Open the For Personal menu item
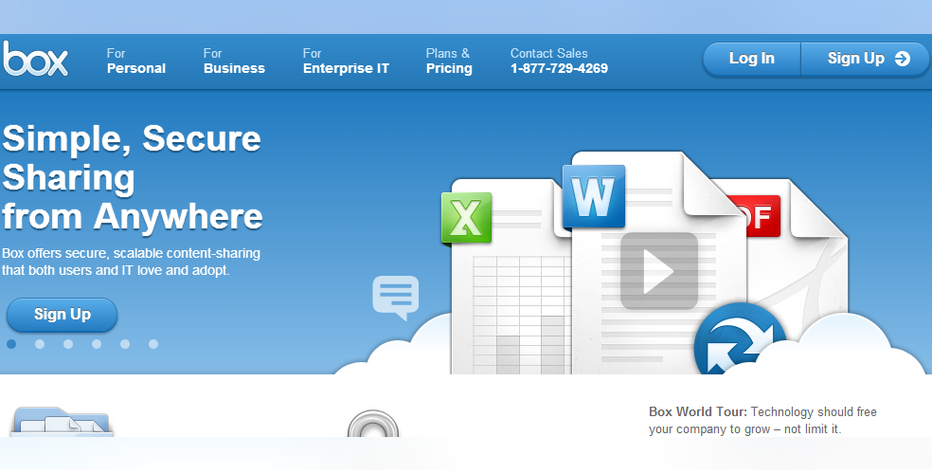The height and width of the screenshot is (470, 932). tap(136, 61)
